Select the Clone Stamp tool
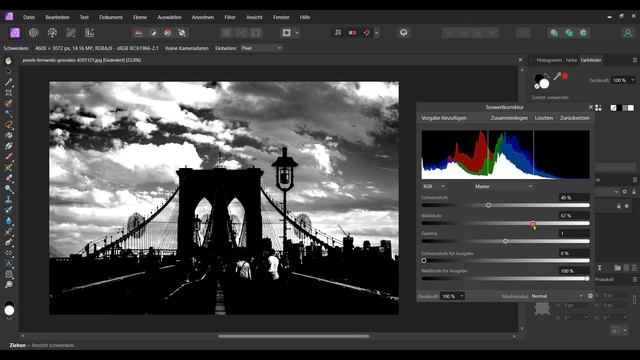Image resolution: width=640 pixels, height=360 pixels. pyautogui.click(x=9, y=199)
